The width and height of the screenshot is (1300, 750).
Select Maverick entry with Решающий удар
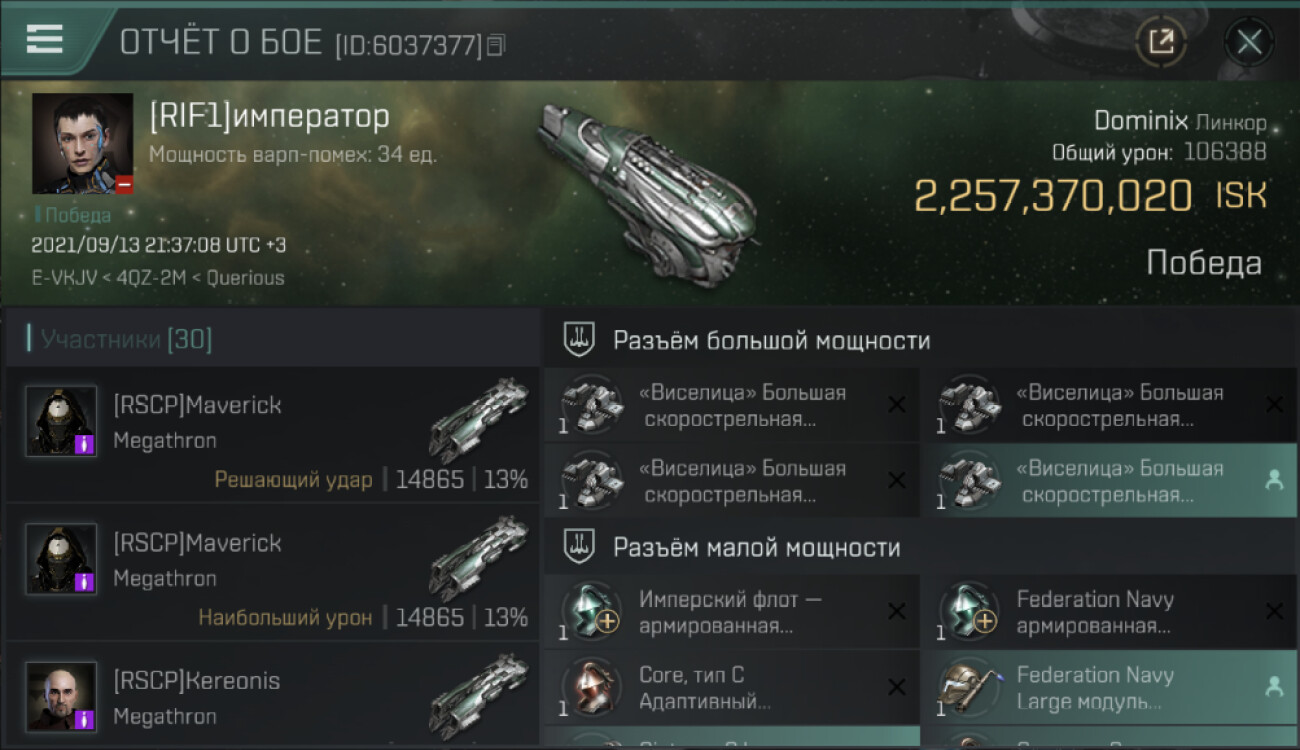273,434
